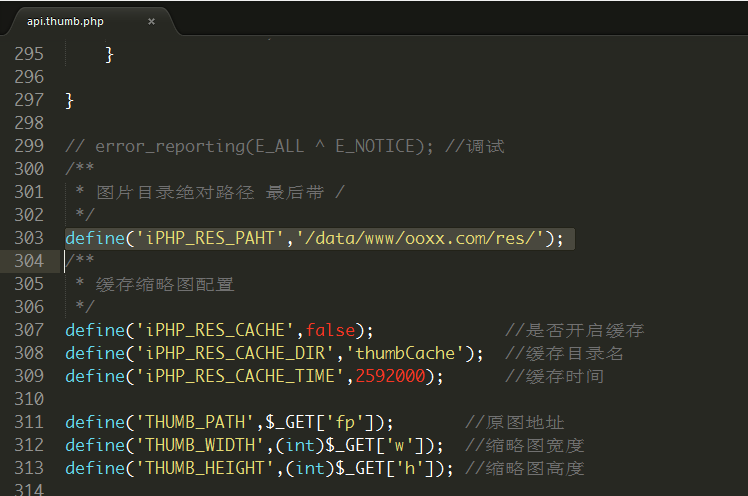Image resolution: width=748 pixels, height=496 pixels.
Task: Click line number 300 in gutter
Action: point(29,169)
